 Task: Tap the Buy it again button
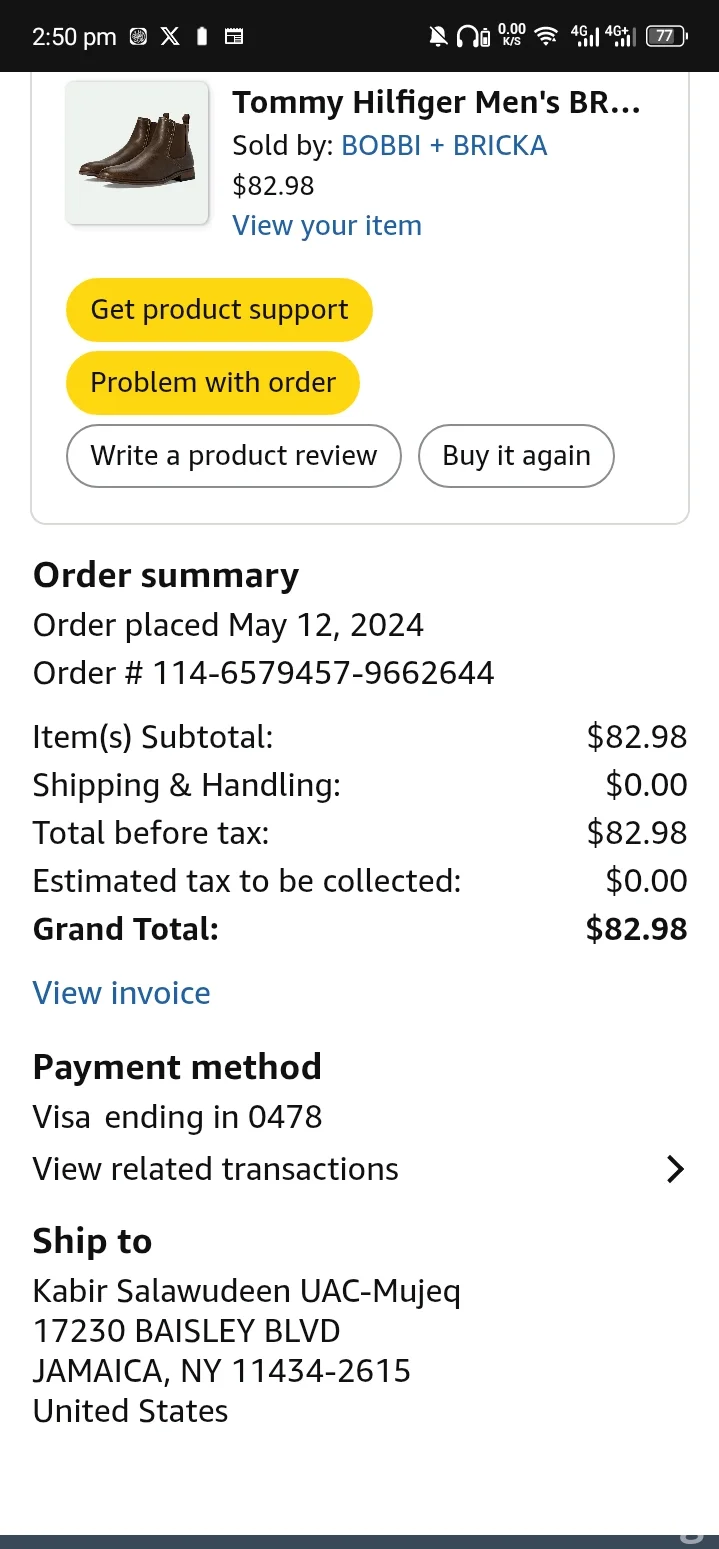[516, 456]
